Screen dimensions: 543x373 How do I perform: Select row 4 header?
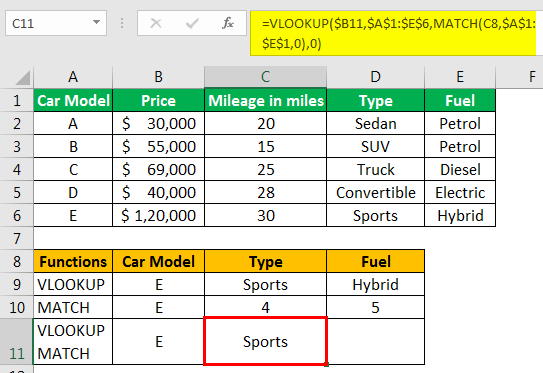17,169
